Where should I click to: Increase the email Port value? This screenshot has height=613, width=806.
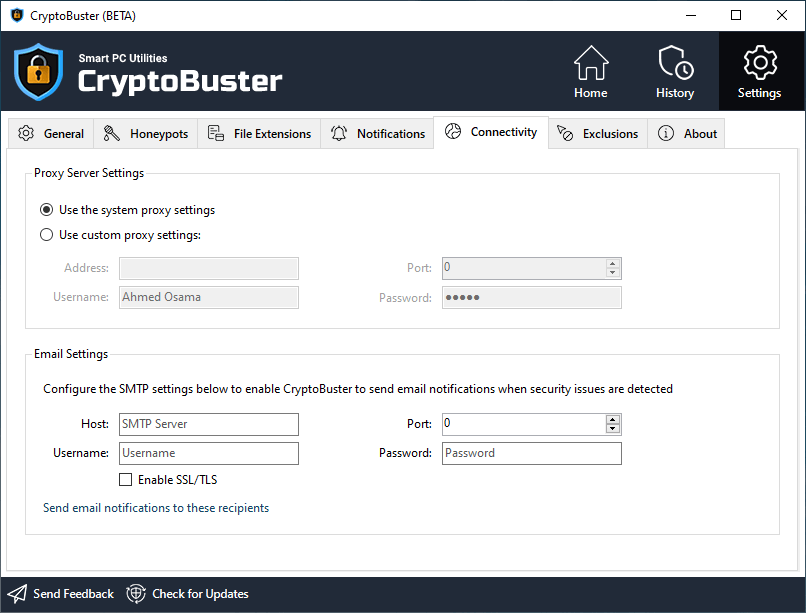tap(612, 419)
